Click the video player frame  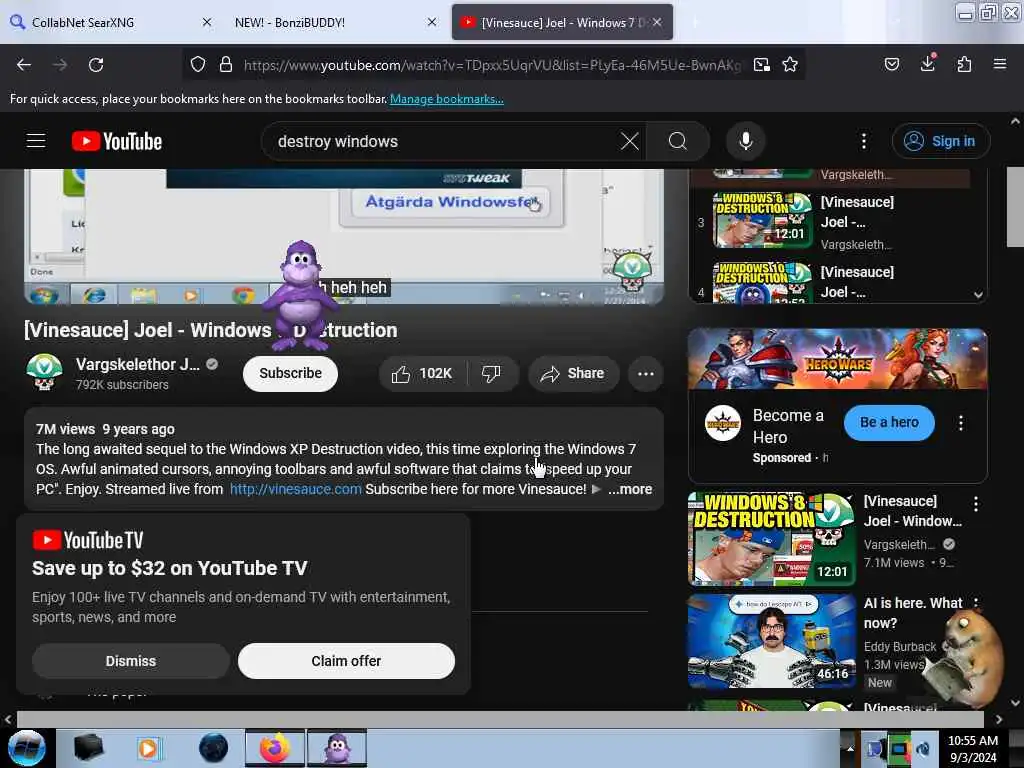coord(344,236)
